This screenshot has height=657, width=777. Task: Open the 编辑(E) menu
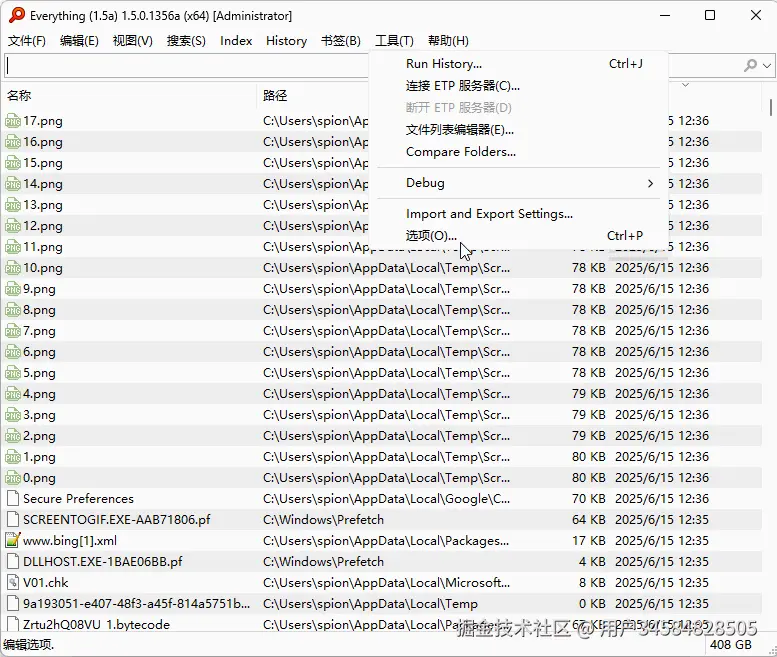click(x=79, y=41)
